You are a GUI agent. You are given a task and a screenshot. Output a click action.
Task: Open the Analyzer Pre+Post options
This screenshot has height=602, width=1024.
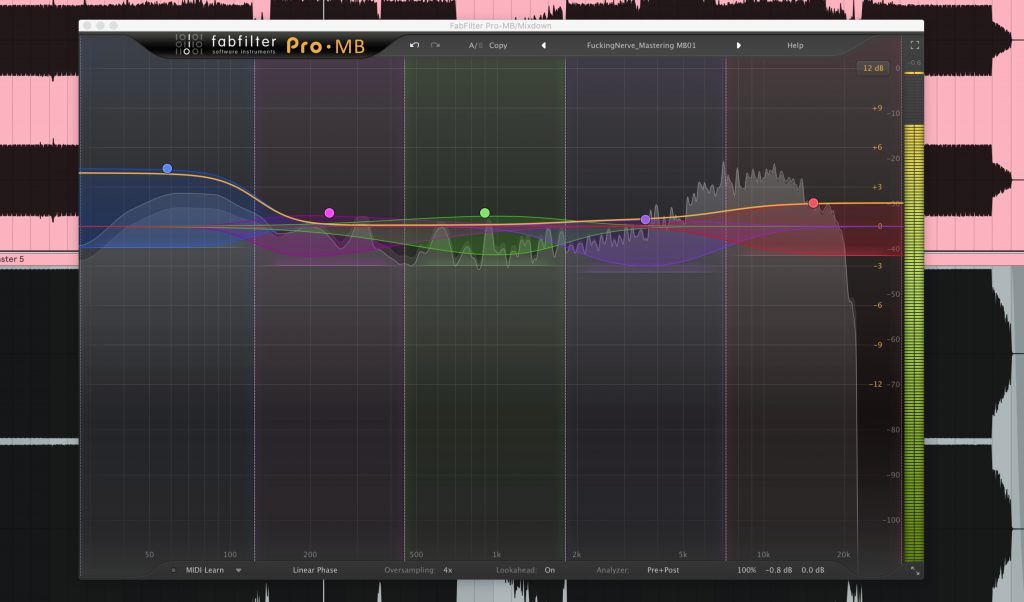(665, 568)
